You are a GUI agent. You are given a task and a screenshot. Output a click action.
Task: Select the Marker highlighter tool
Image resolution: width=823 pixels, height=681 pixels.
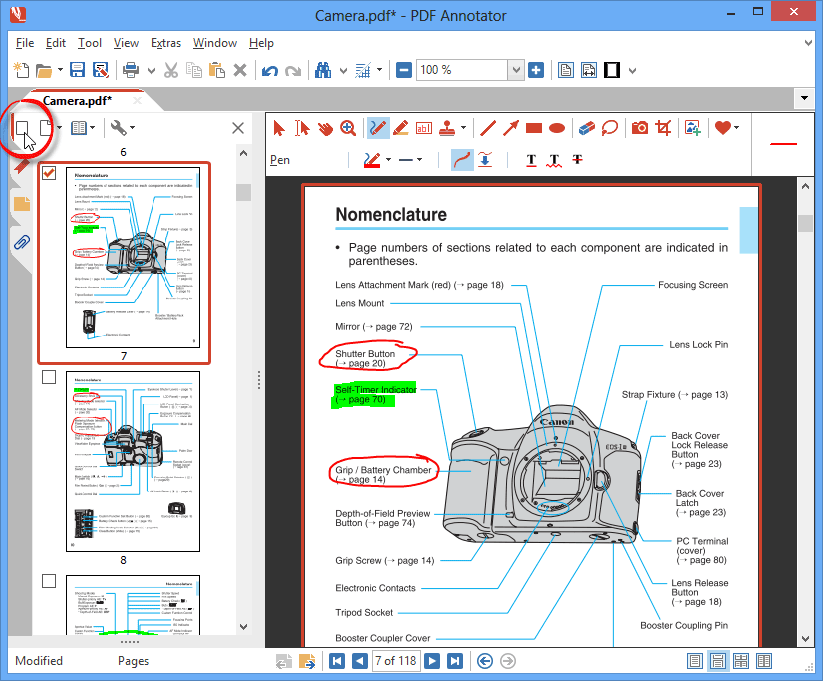(400, 128)
